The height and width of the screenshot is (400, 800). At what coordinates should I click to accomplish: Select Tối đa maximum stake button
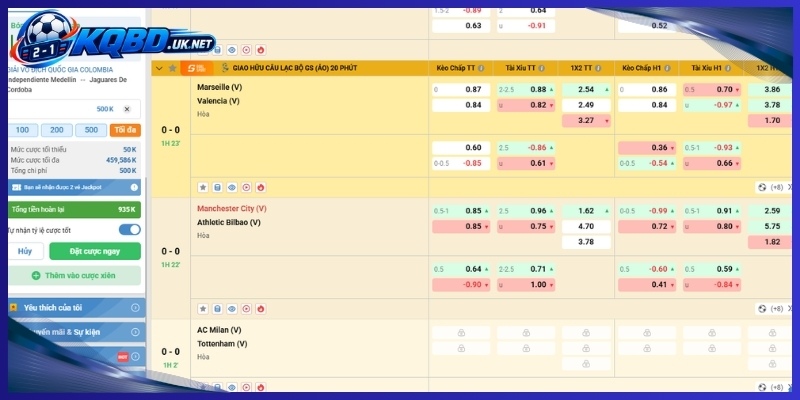[x=125, y=130]
